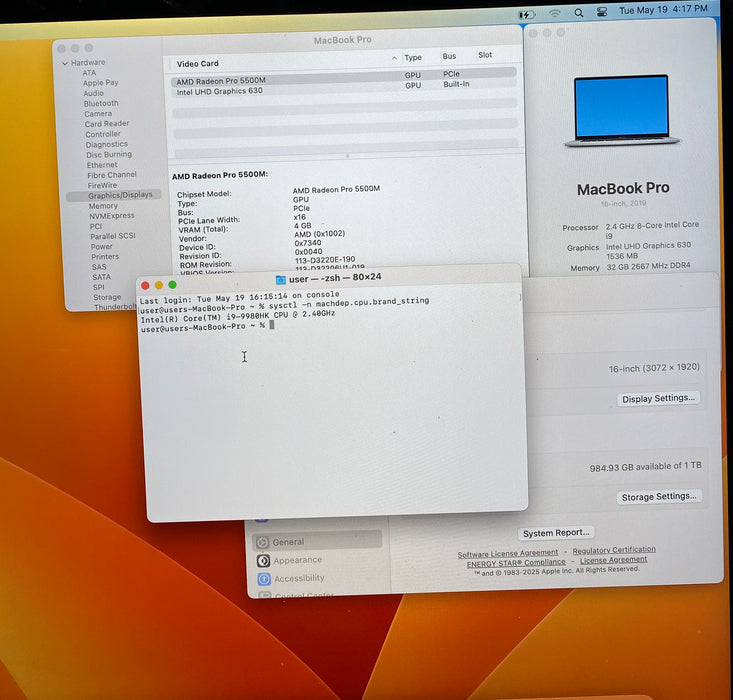Select Bluetooth in hardware sidebar
Image resolution: width=733 pixels, height=700 pixels.
point(101,103)
